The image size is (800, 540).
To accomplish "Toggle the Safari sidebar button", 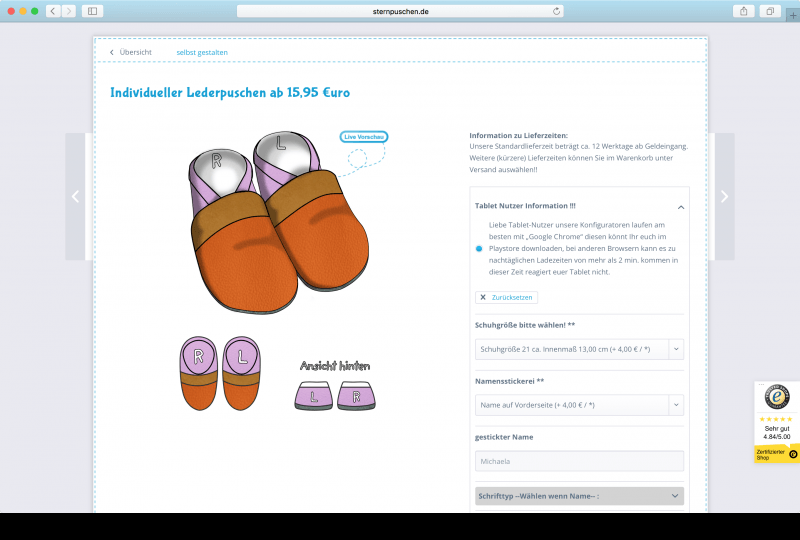I will [x=92, y=11].
